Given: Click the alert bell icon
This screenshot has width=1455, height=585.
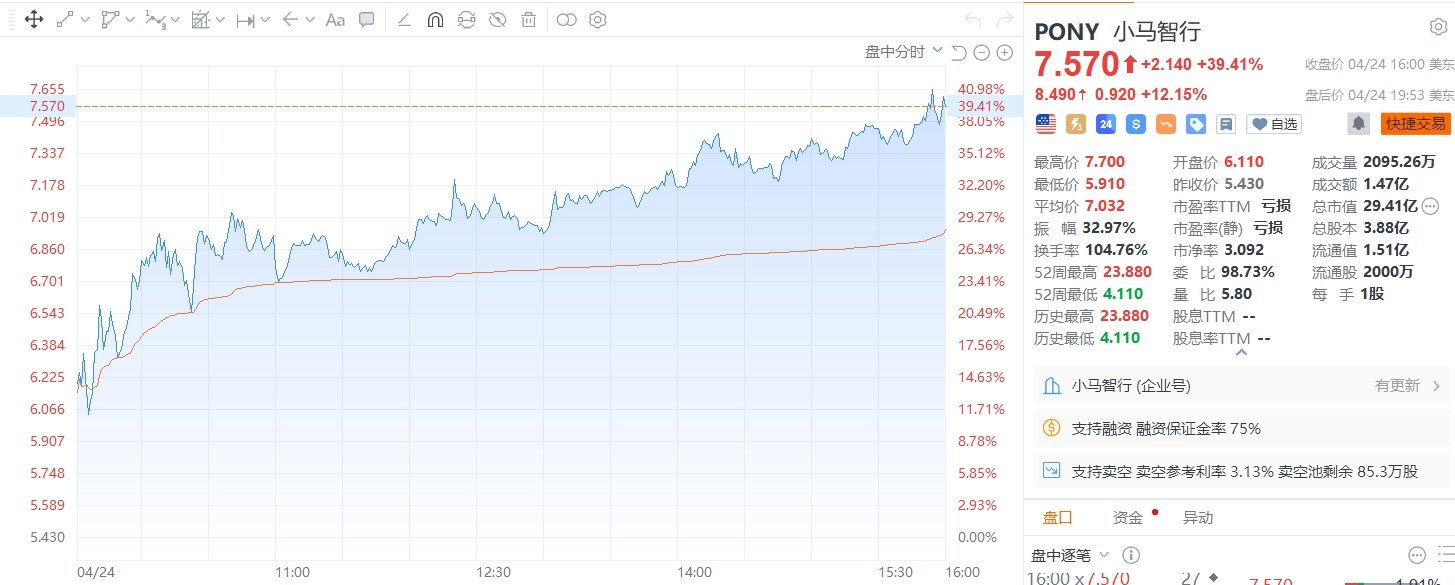Looking at the screenshot, I should tap(1358, 124).
